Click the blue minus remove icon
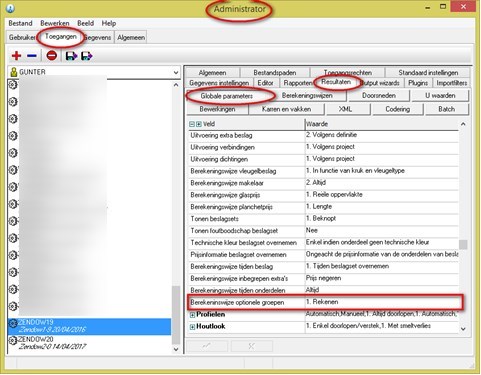This screenshot has width=481, height=375. click(32, 56)
